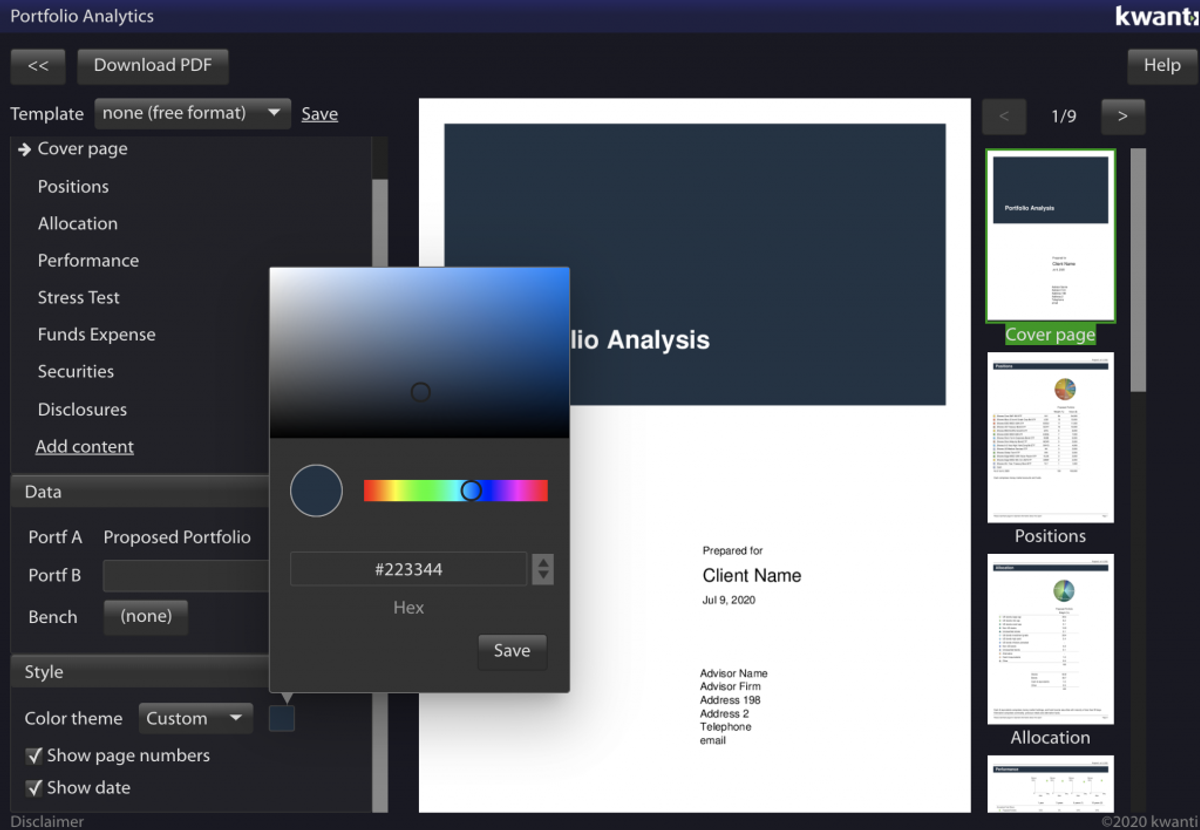Save the selected color in picker
The width and height of the screenshot is (1200, 830).
click(512, 651)
